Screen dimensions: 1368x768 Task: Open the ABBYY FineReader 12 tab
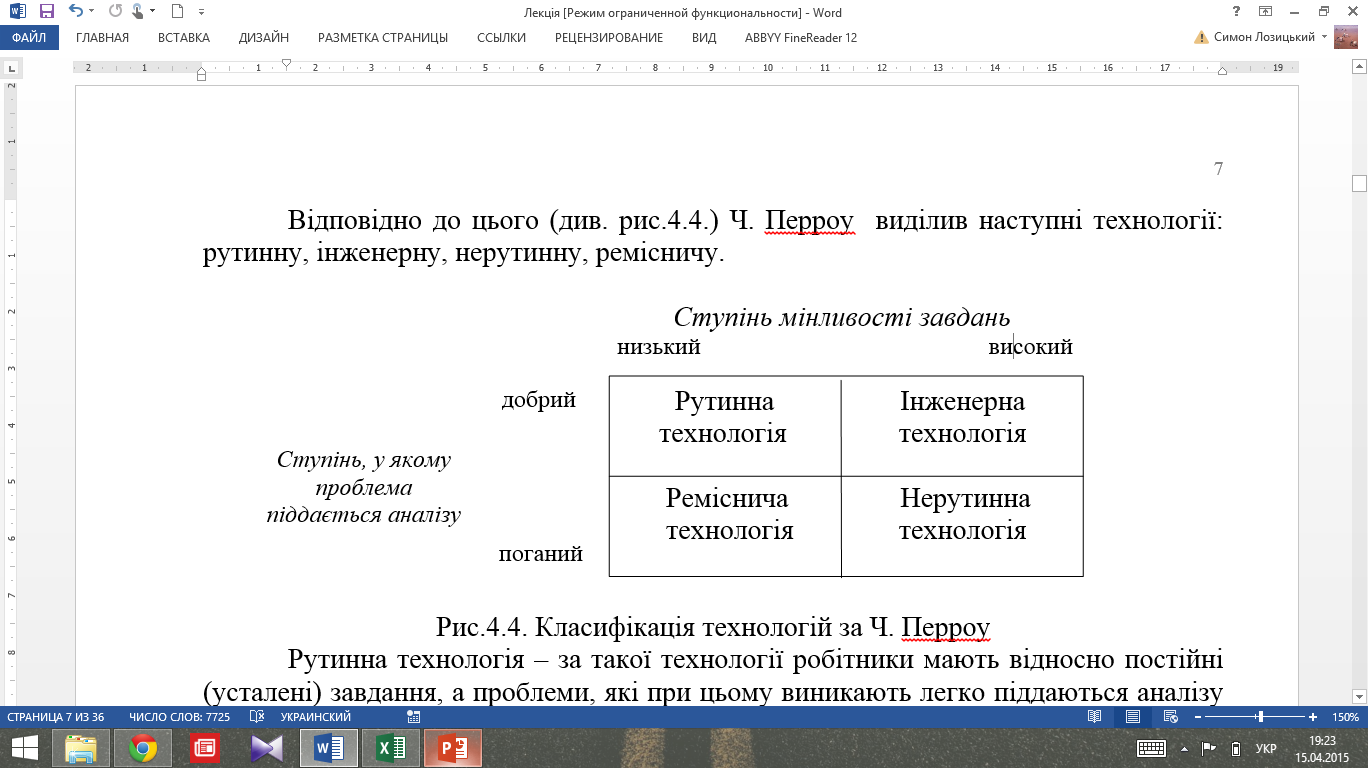[x=801, y=38]
